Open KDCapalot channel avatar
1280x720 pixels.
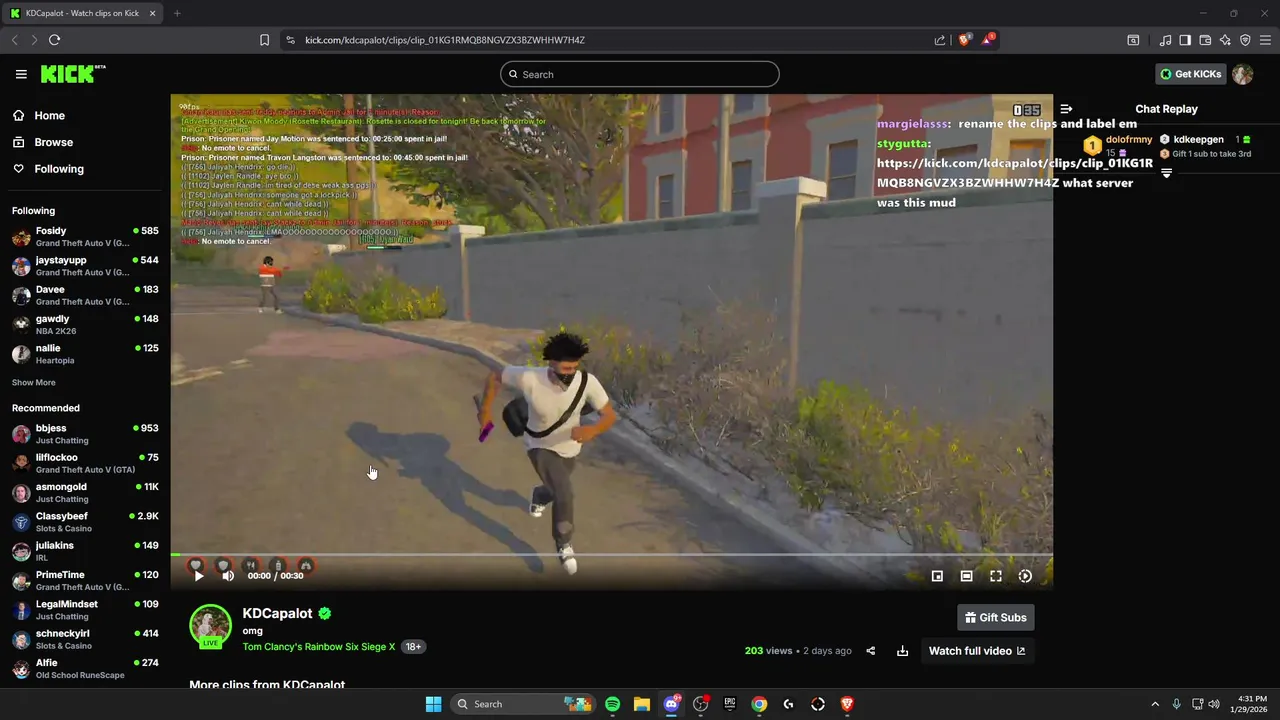pos(210,626)
